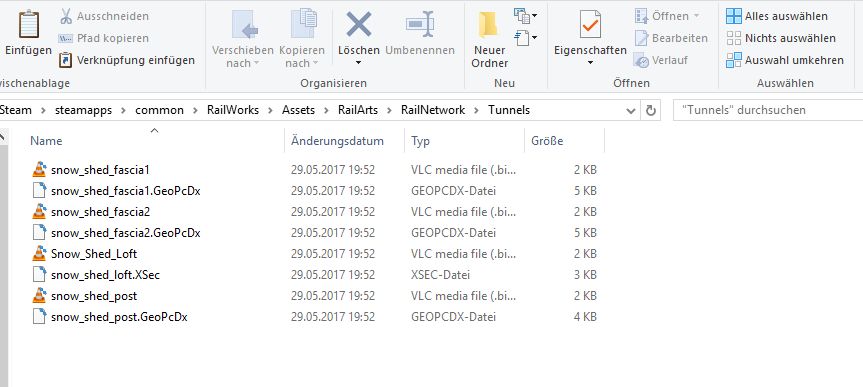863x387 pixels.
Task: Click Verknüpfung einfügen shortcut icon
Action: tap(65, 60)
